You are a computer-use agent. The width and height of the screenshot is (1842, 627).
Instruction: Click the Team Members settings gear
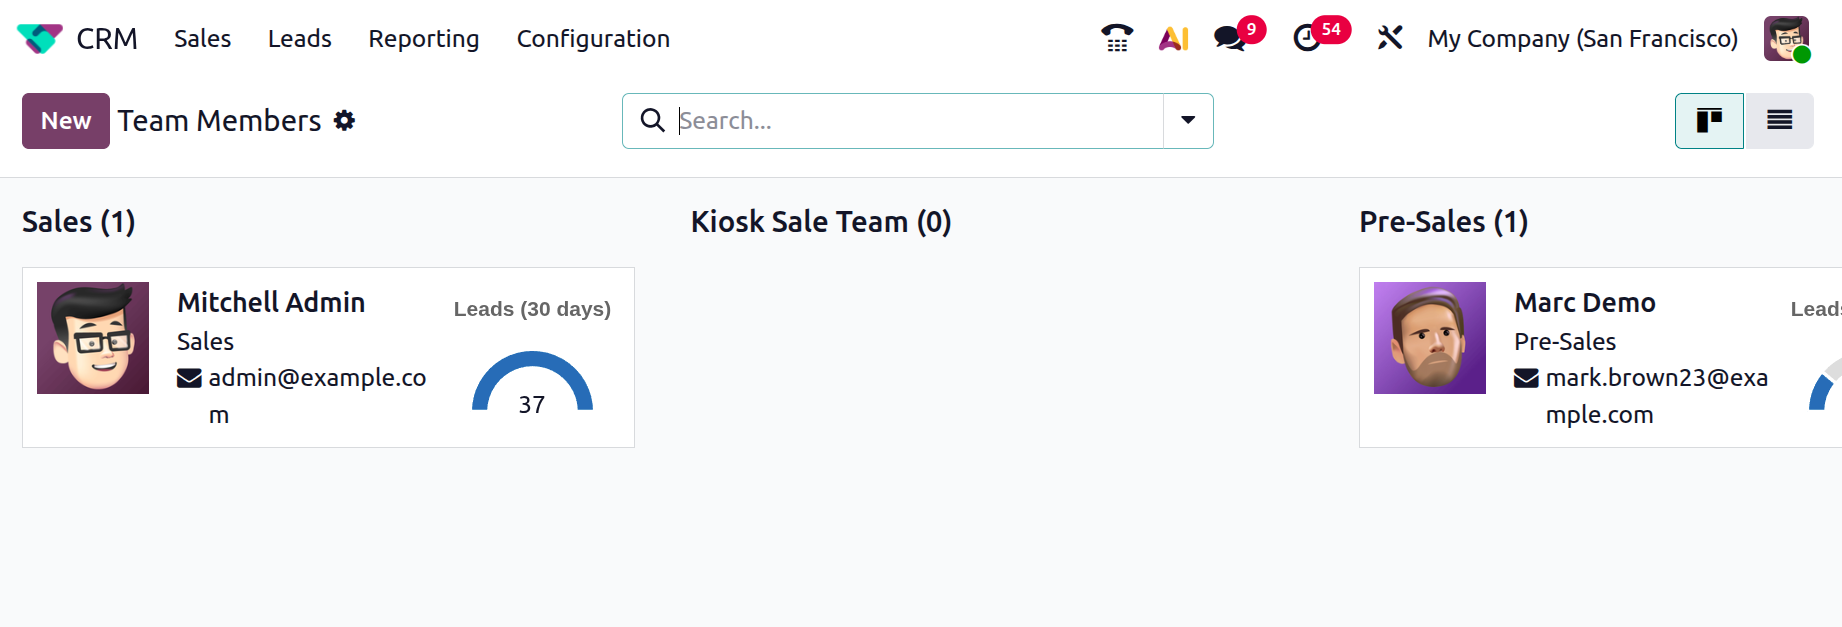345,121
